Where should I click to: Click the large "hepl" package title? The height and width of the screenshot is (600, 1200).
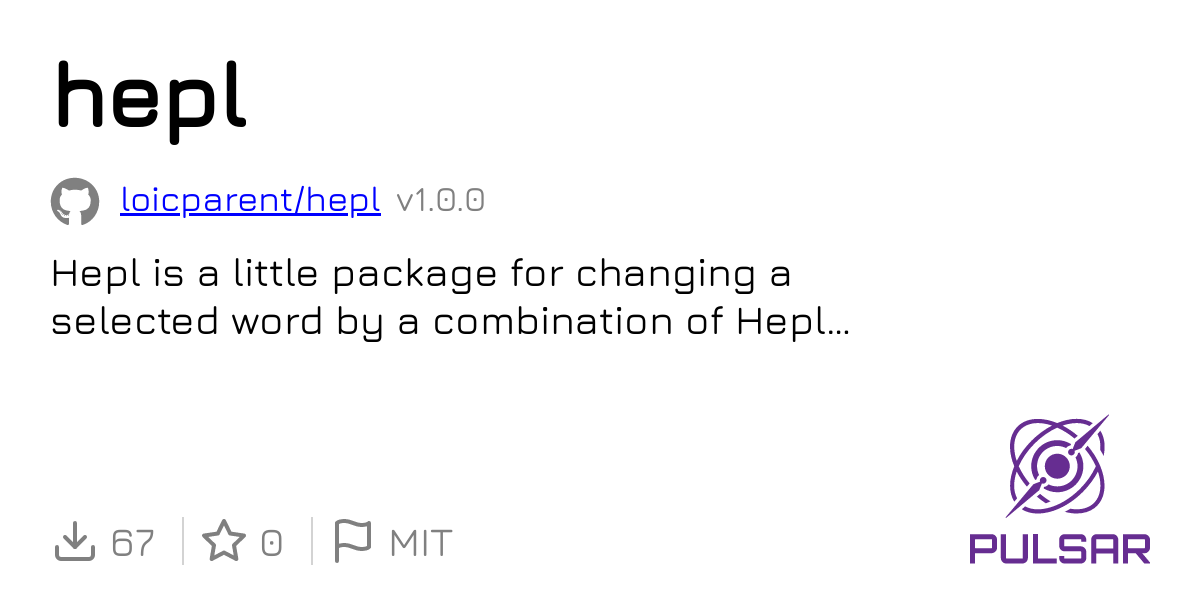point(150,95)
